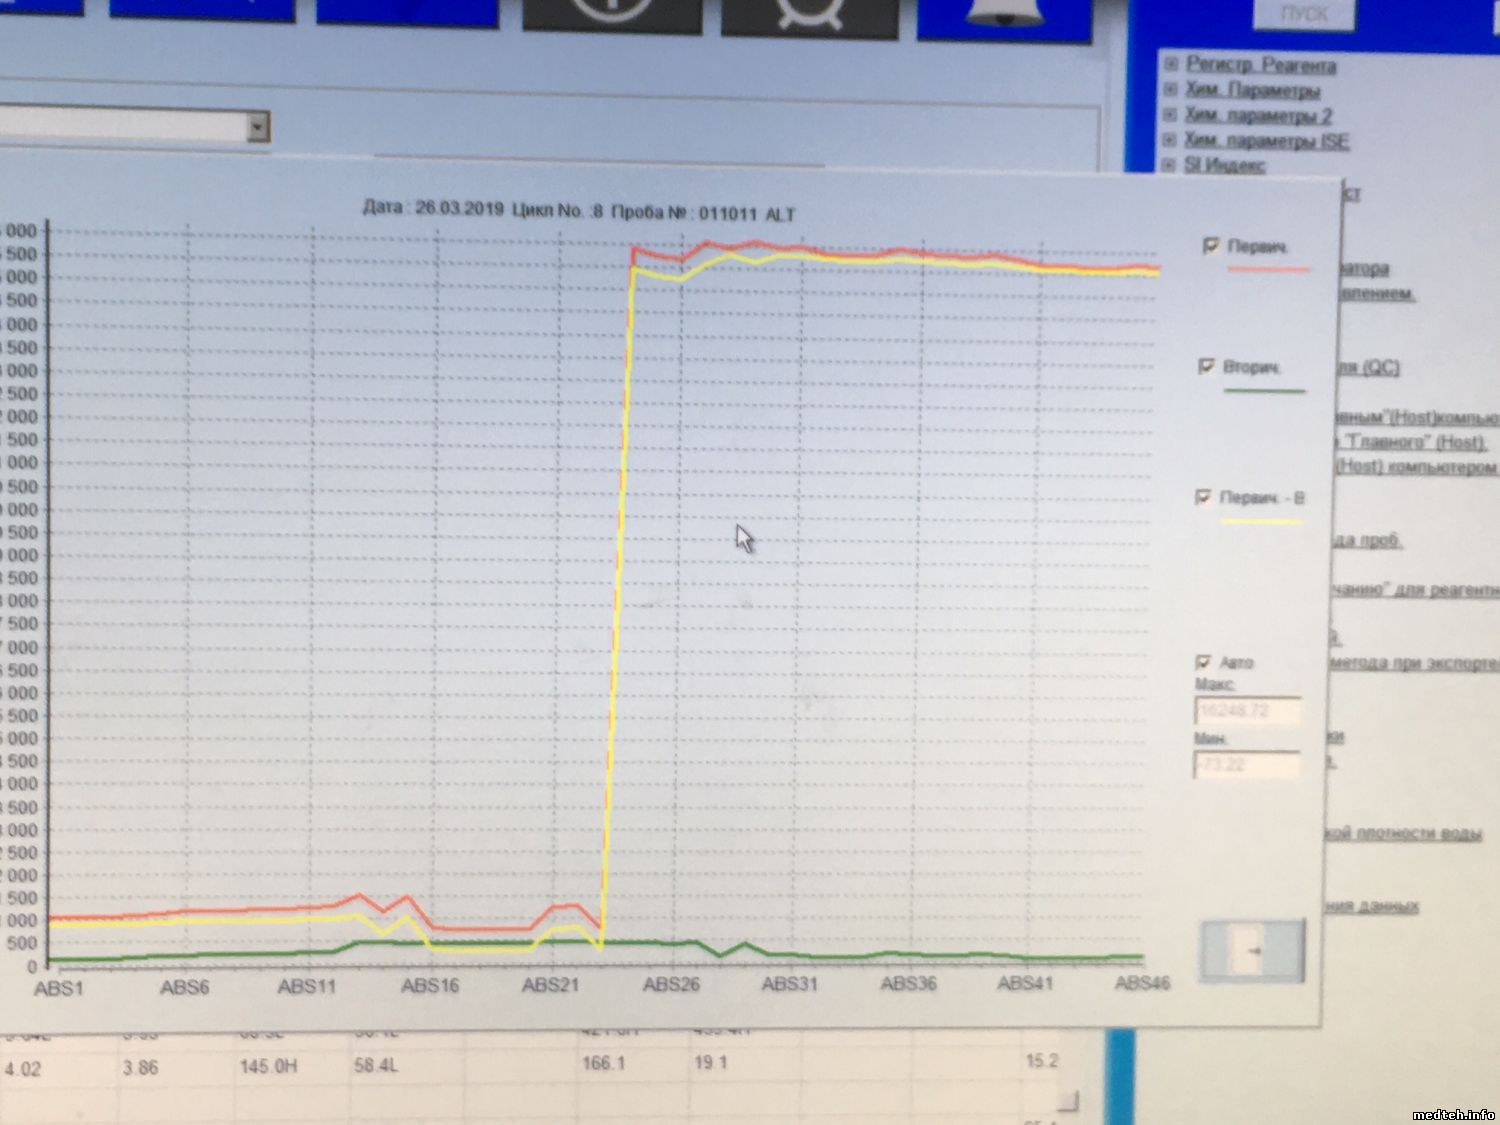Image resolution: width=1500 pixels, height=1125 pixels.
Task: Expand the Хим. параметры 2 tree node
Action: (1170, 115)
